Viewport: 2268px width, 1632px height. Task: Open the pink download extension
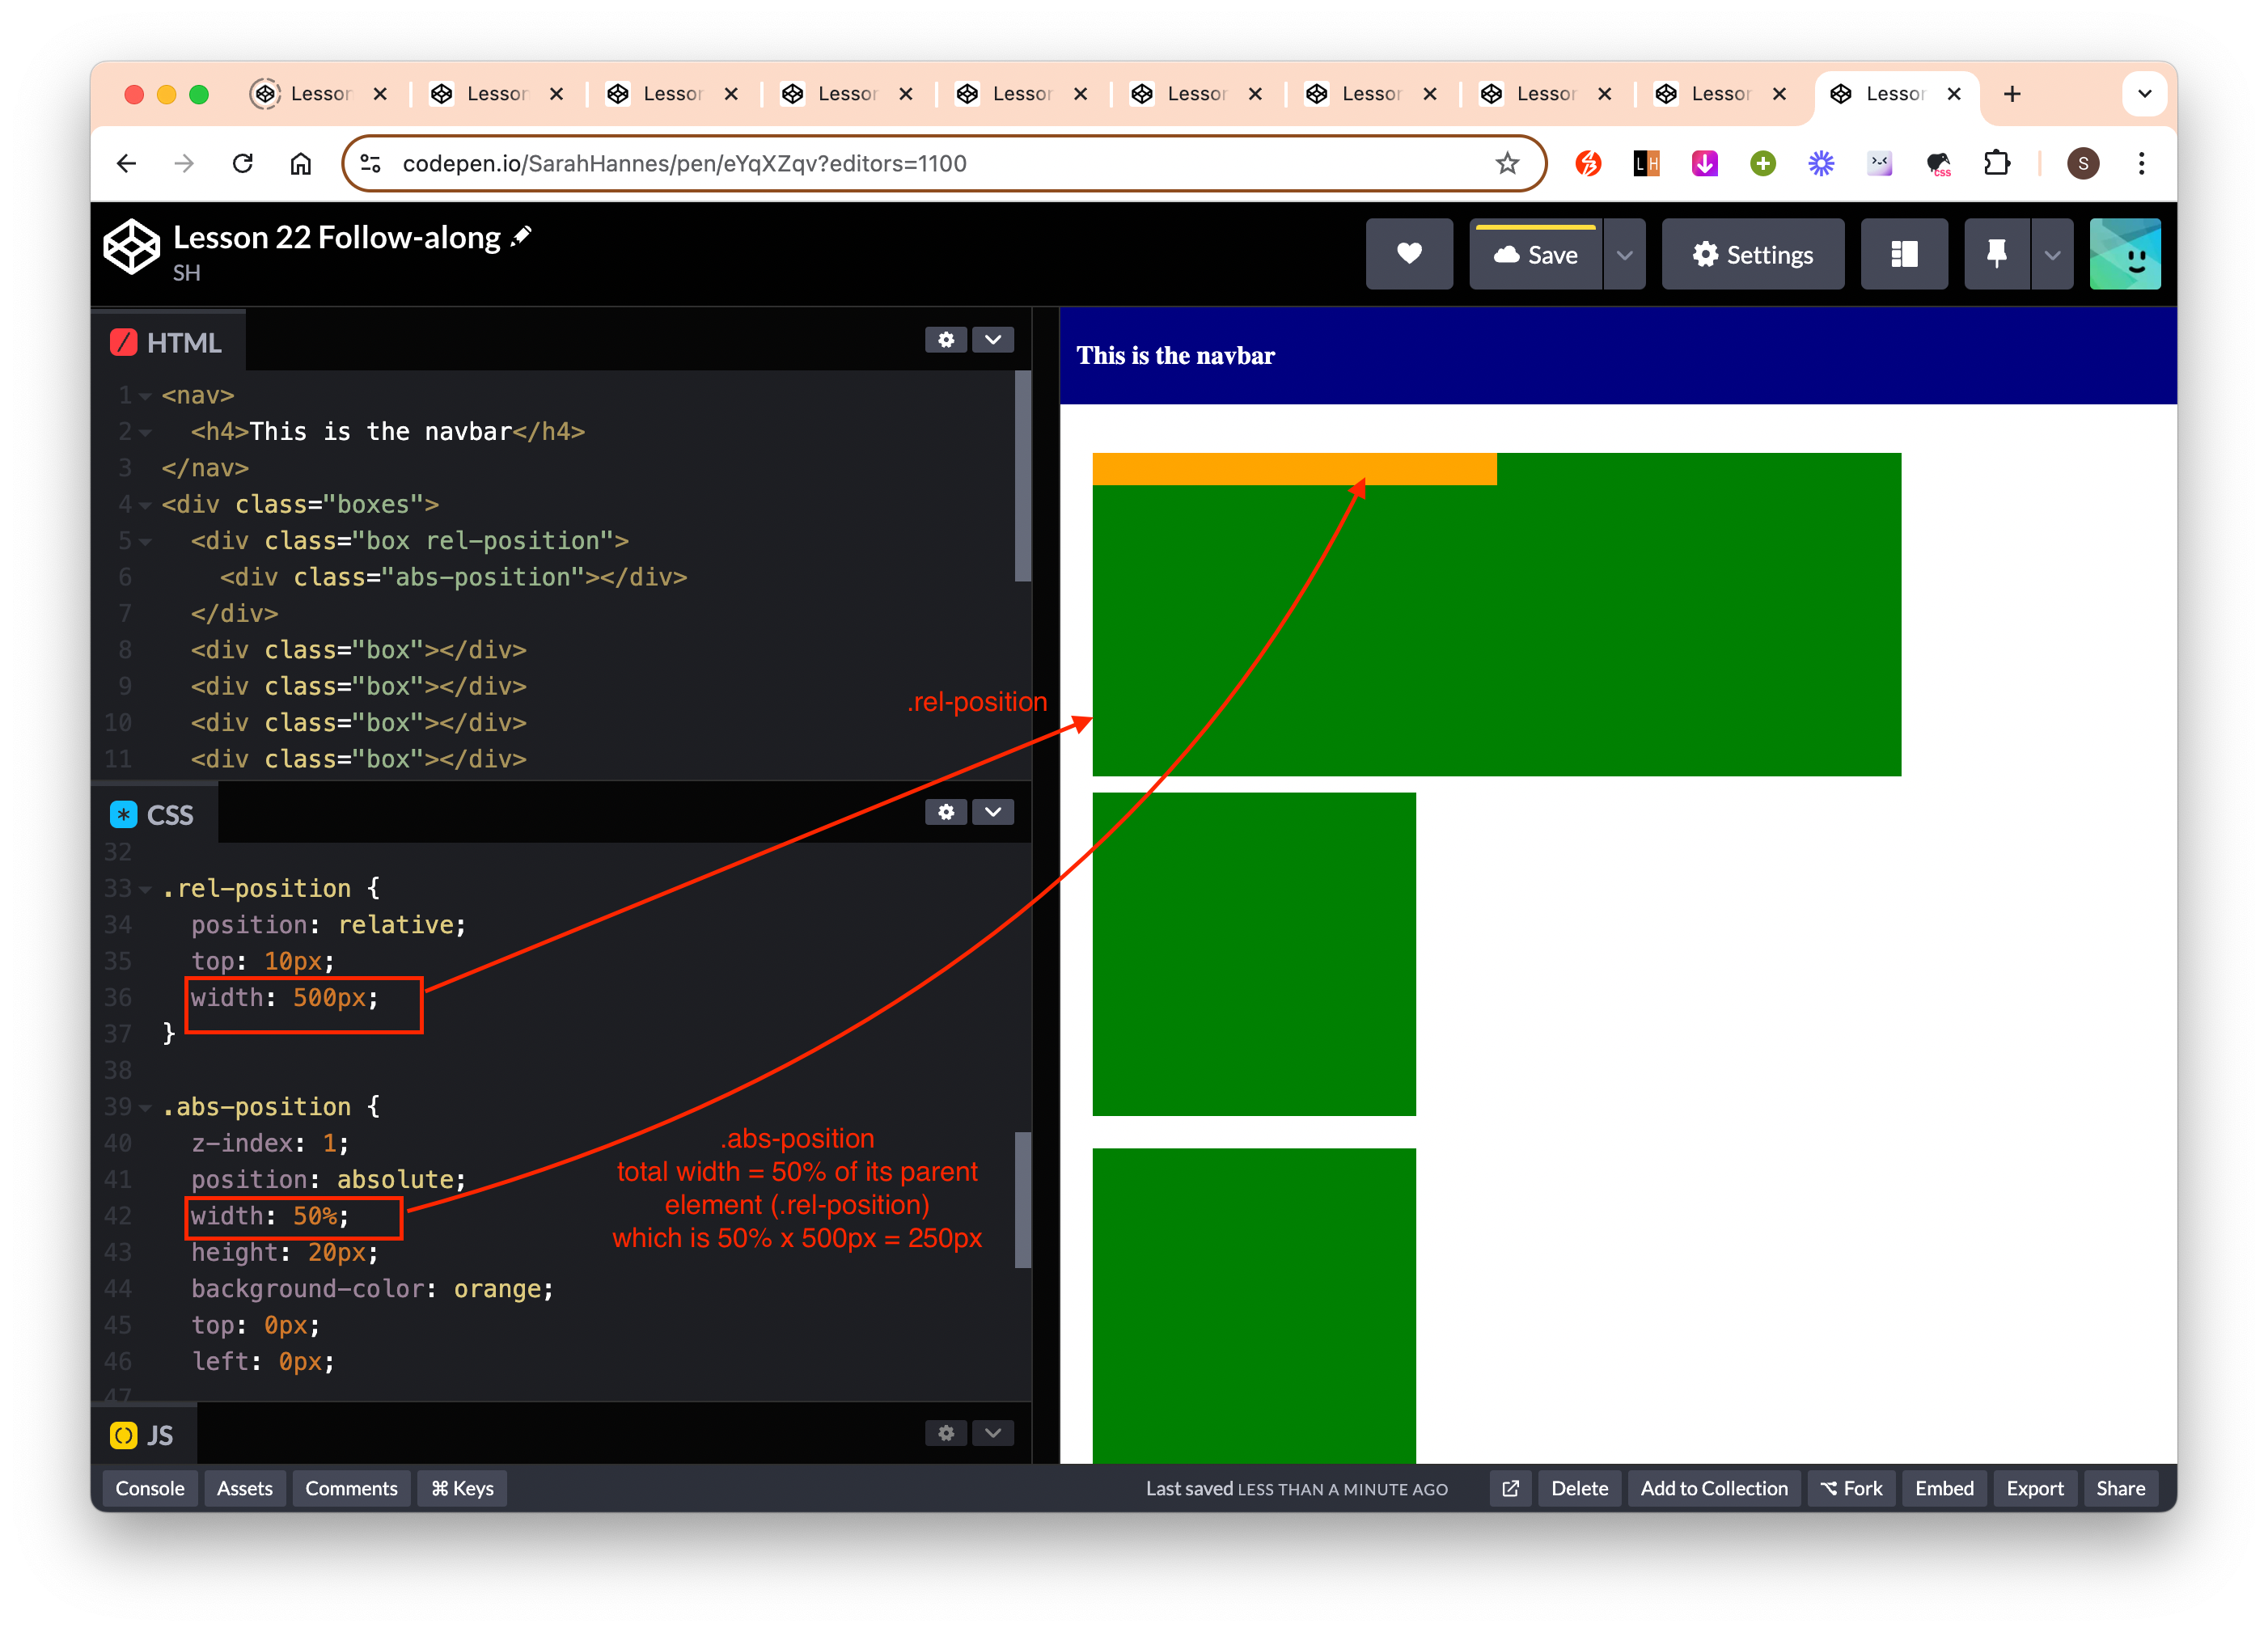[1704, 163]
